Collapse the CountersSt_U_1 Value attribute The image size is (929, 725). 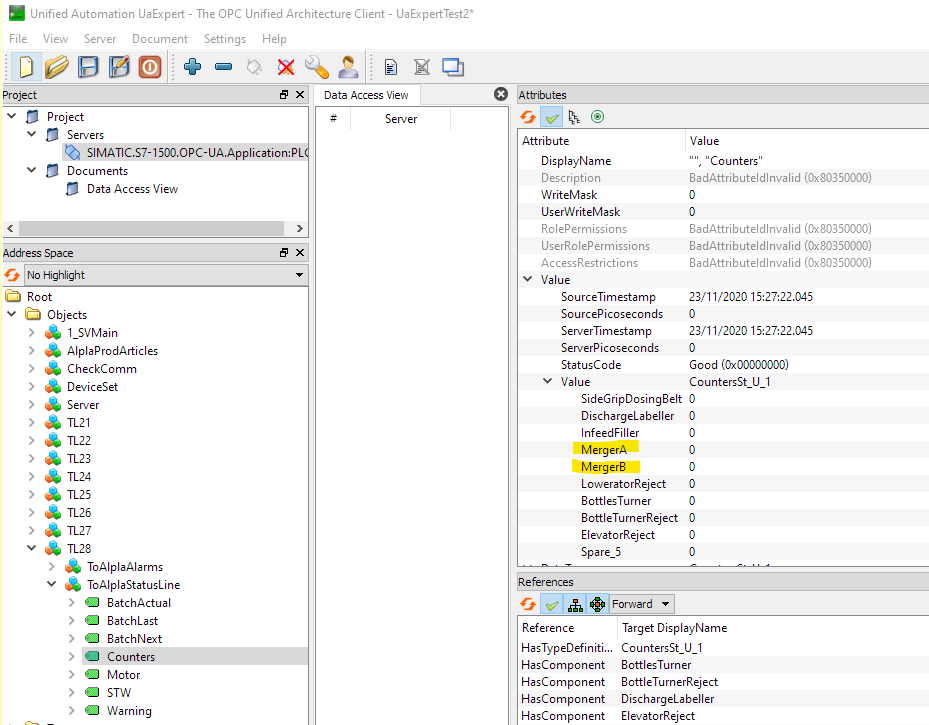547,381
